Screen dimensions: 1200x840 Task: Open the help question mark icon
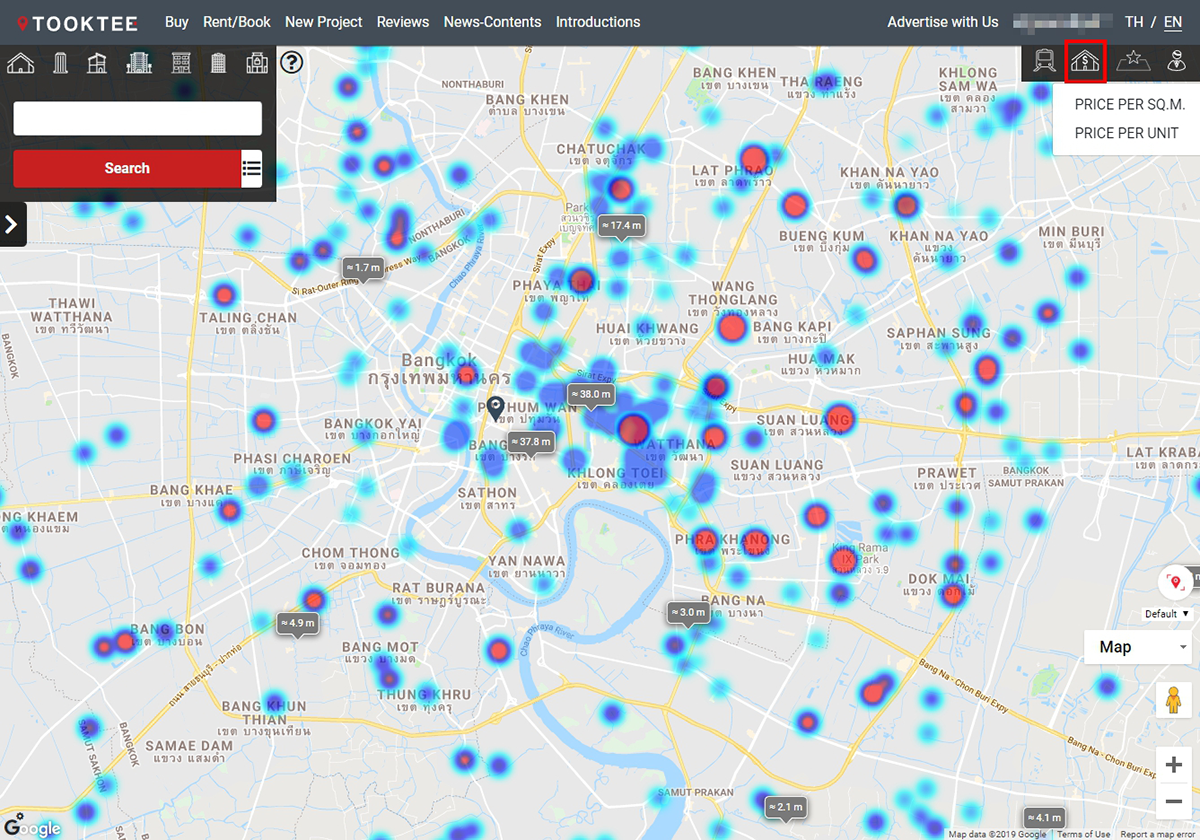291,63
